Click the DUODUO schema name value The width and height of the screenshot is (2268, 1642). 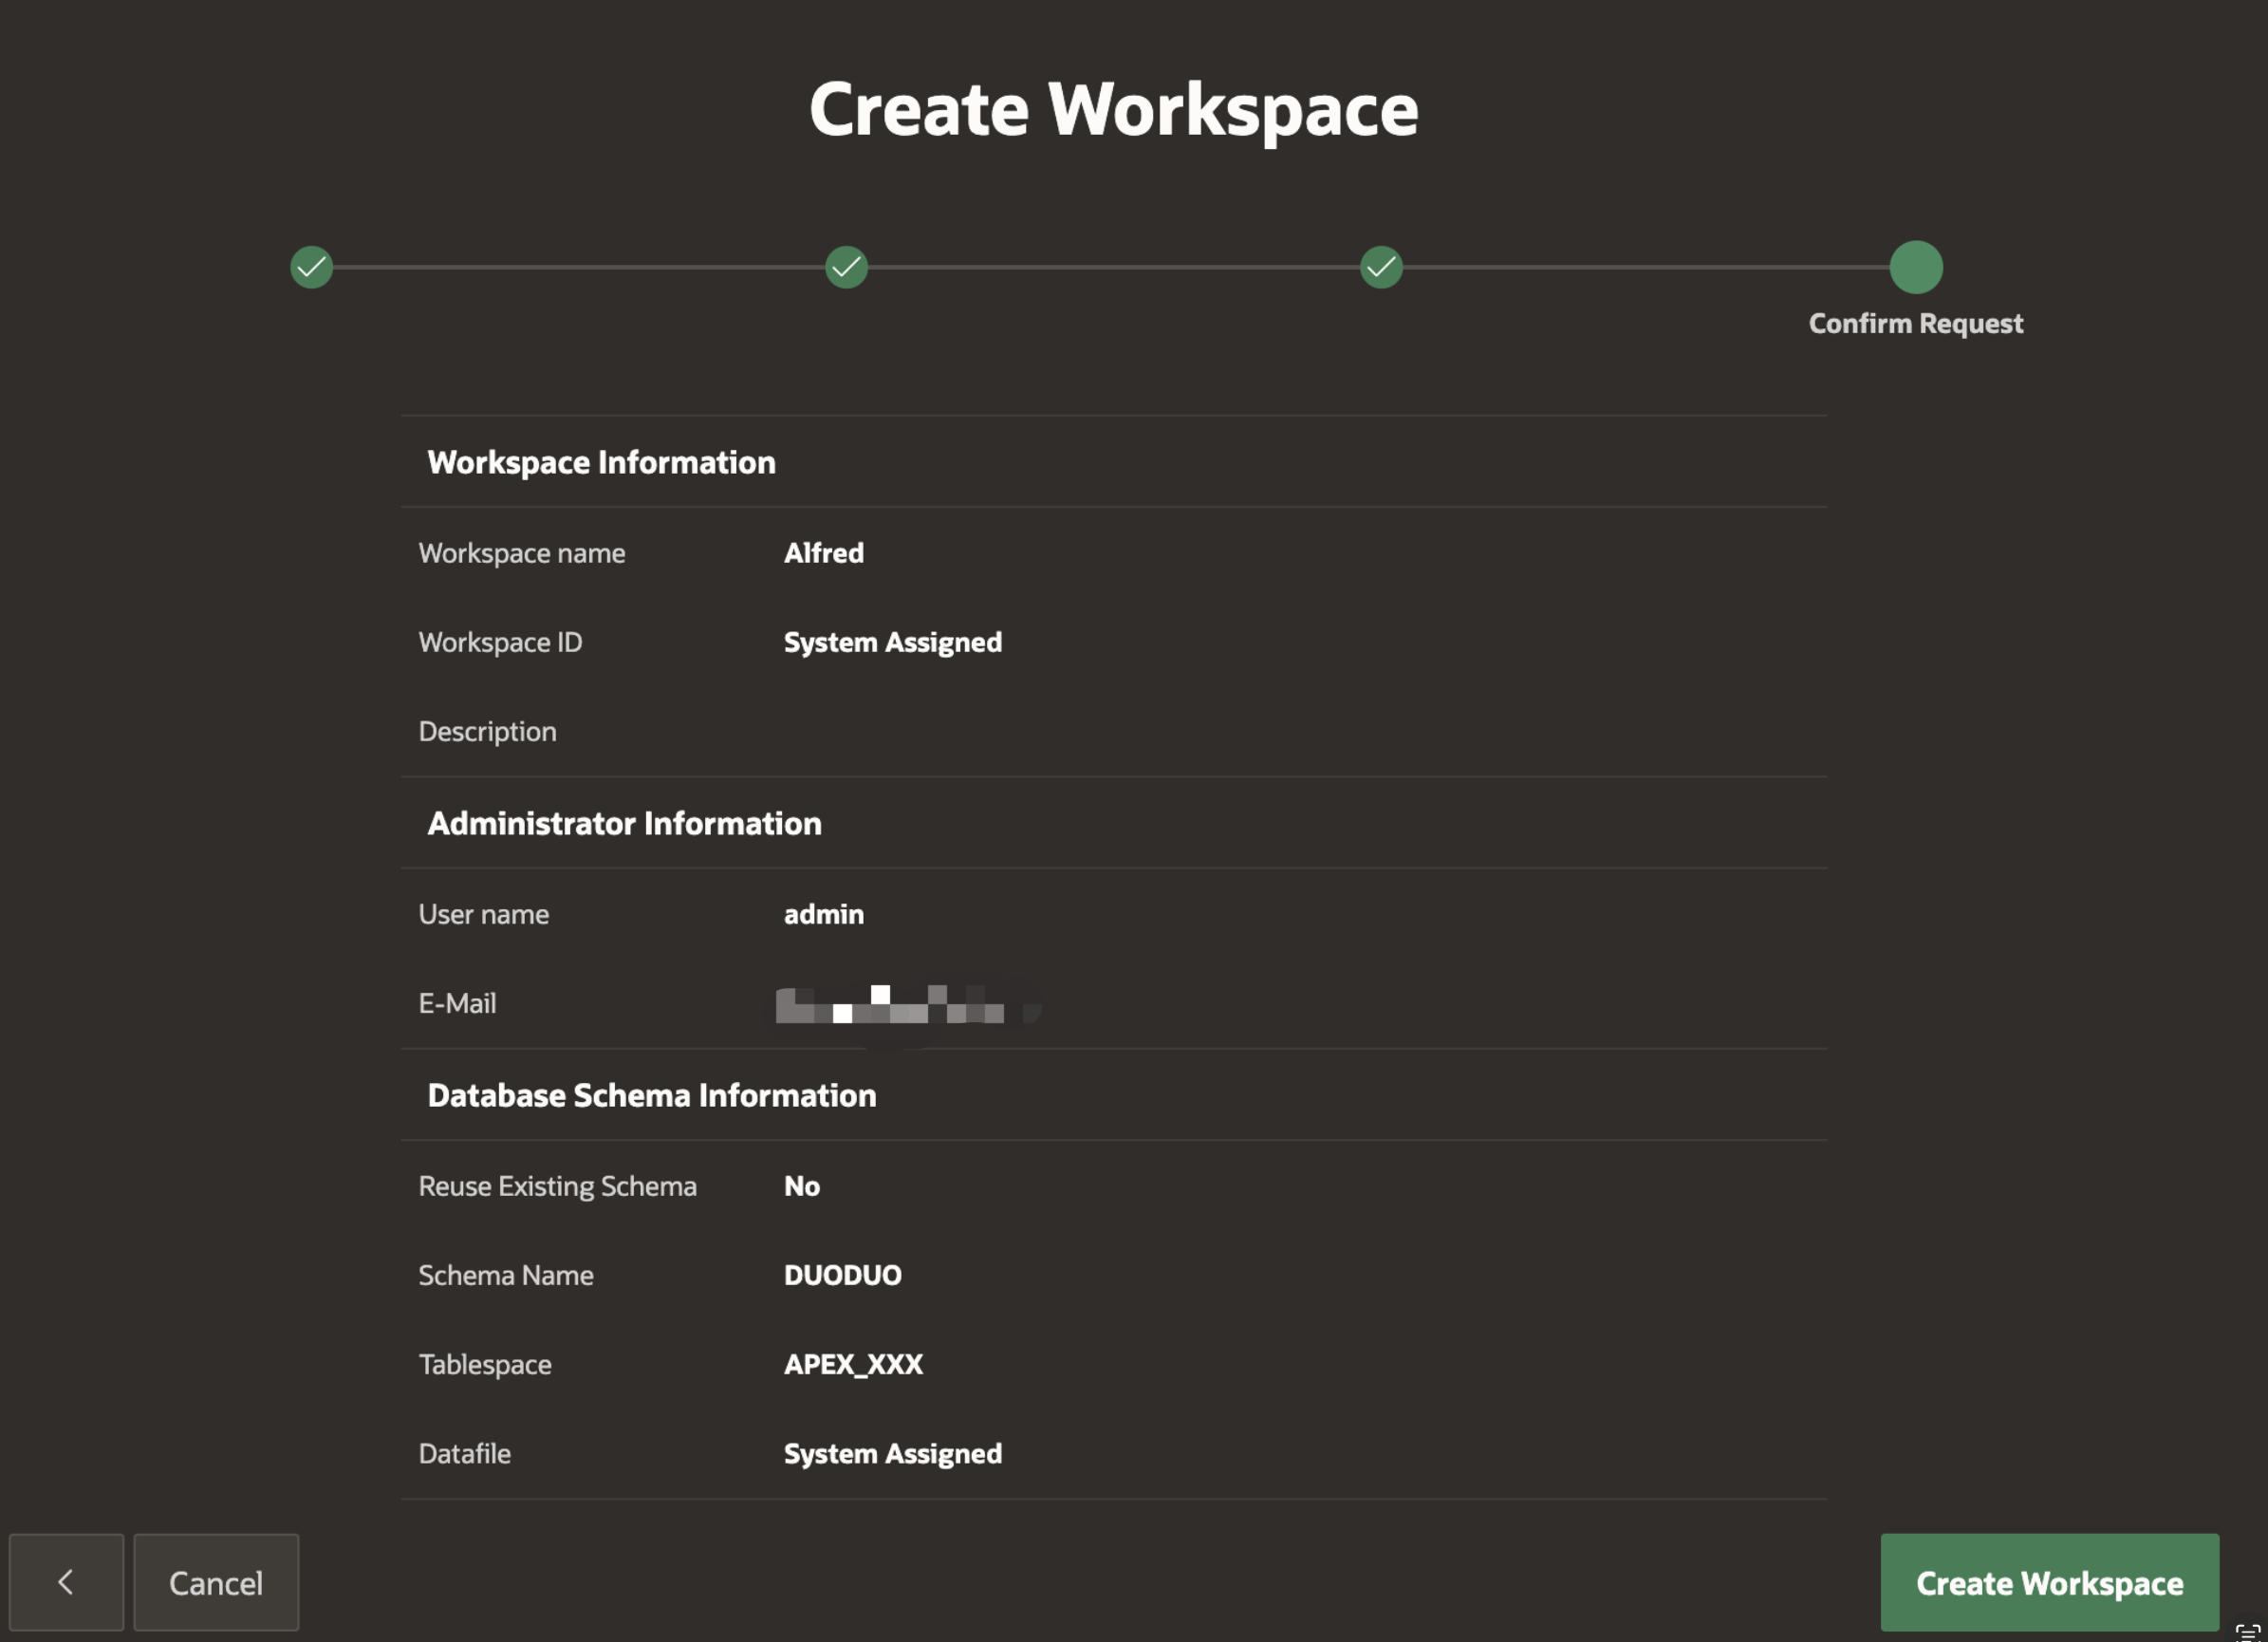[842, 1275]
